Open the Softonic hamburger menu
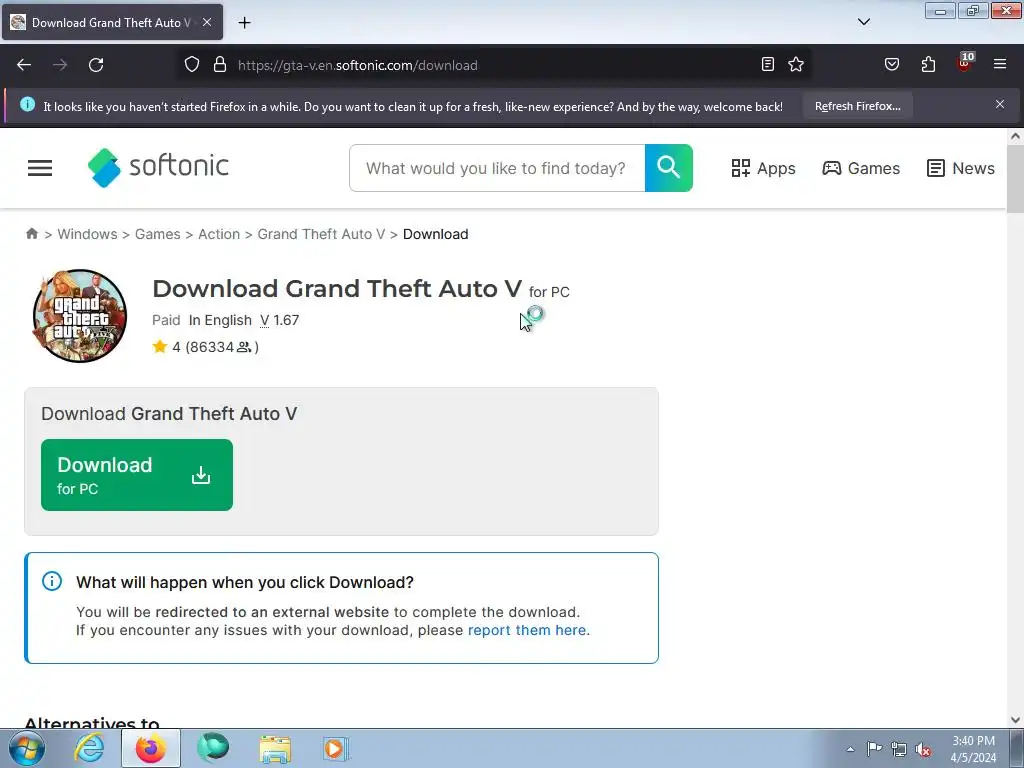1024x768 pixels. 40,168
